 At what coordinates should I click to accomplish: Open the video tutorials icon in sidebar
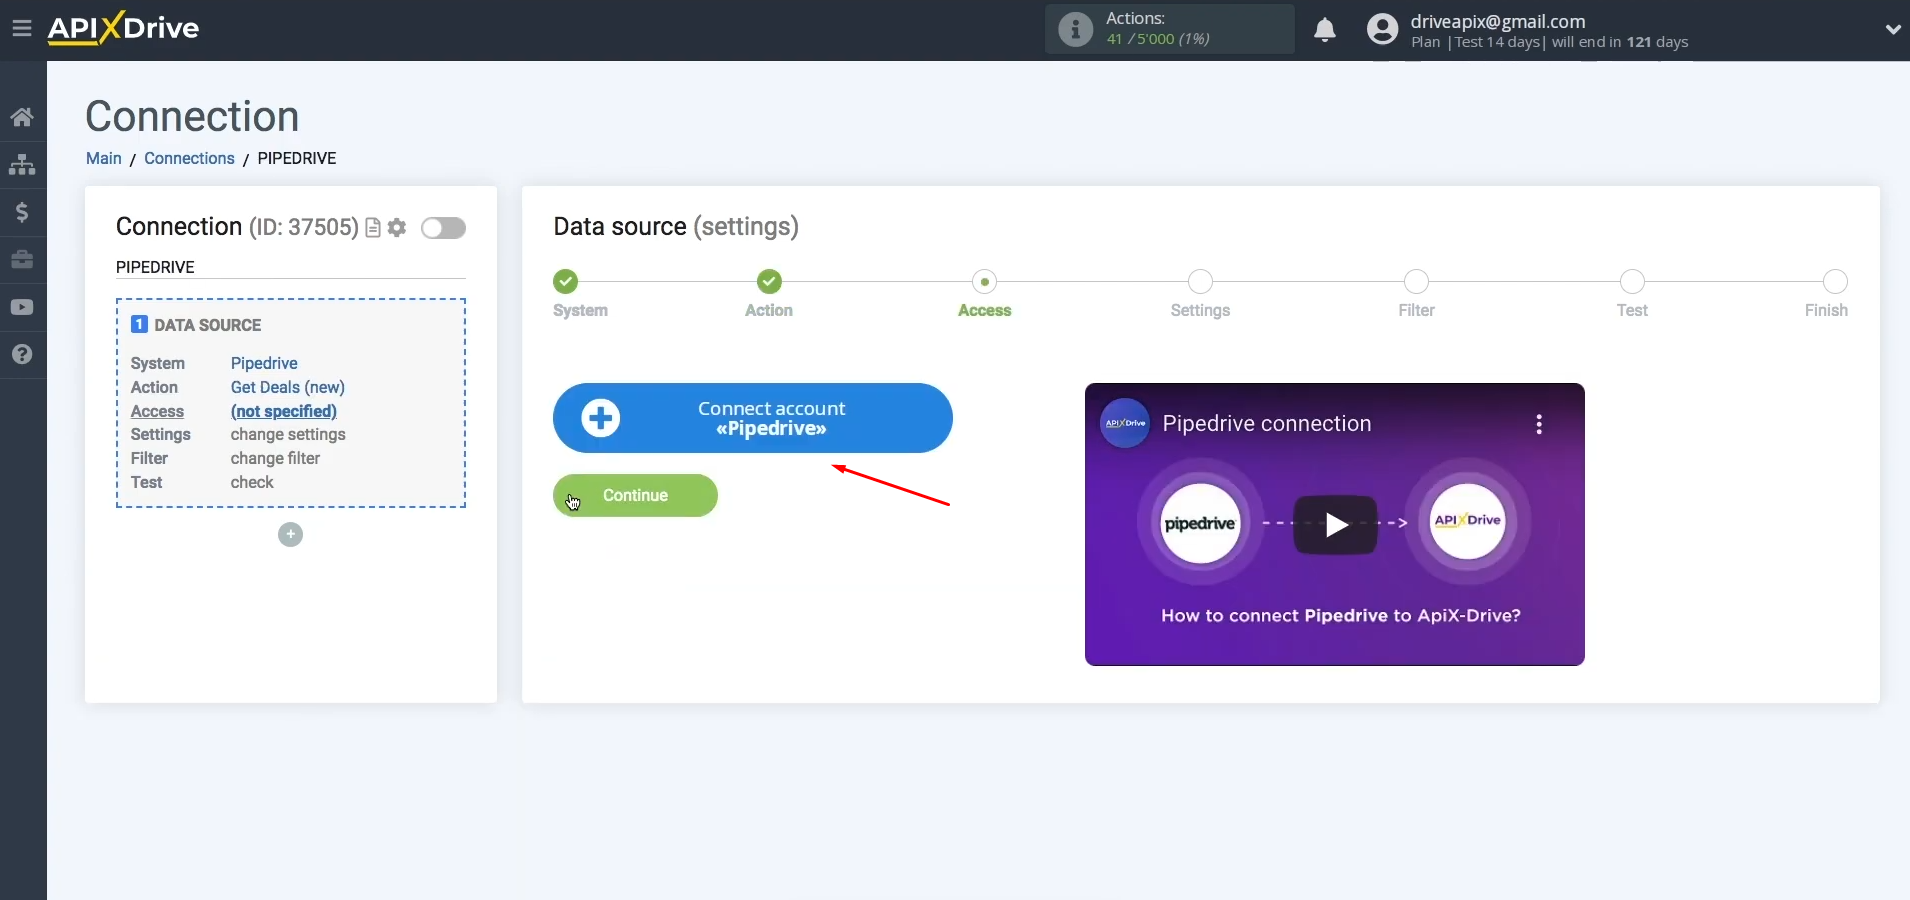(22, 307)
